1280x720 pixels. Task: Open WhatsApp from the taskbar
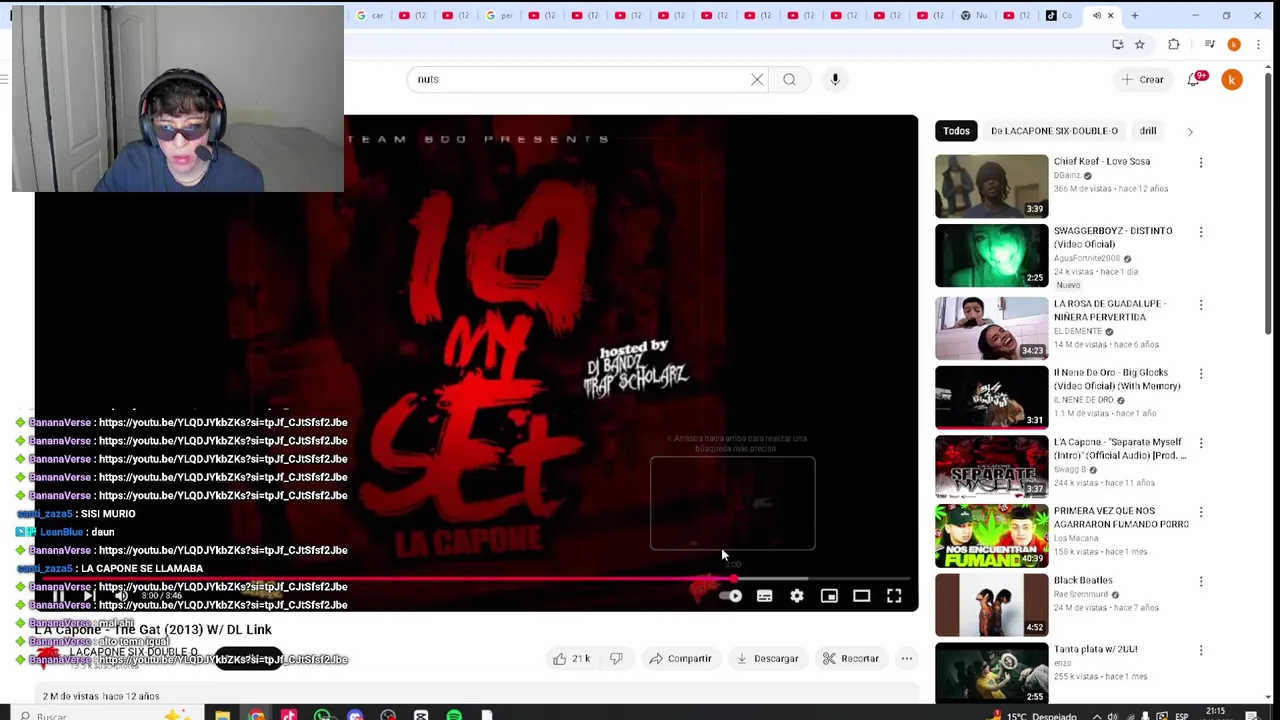pyautogui.click(x=322, y=715)
